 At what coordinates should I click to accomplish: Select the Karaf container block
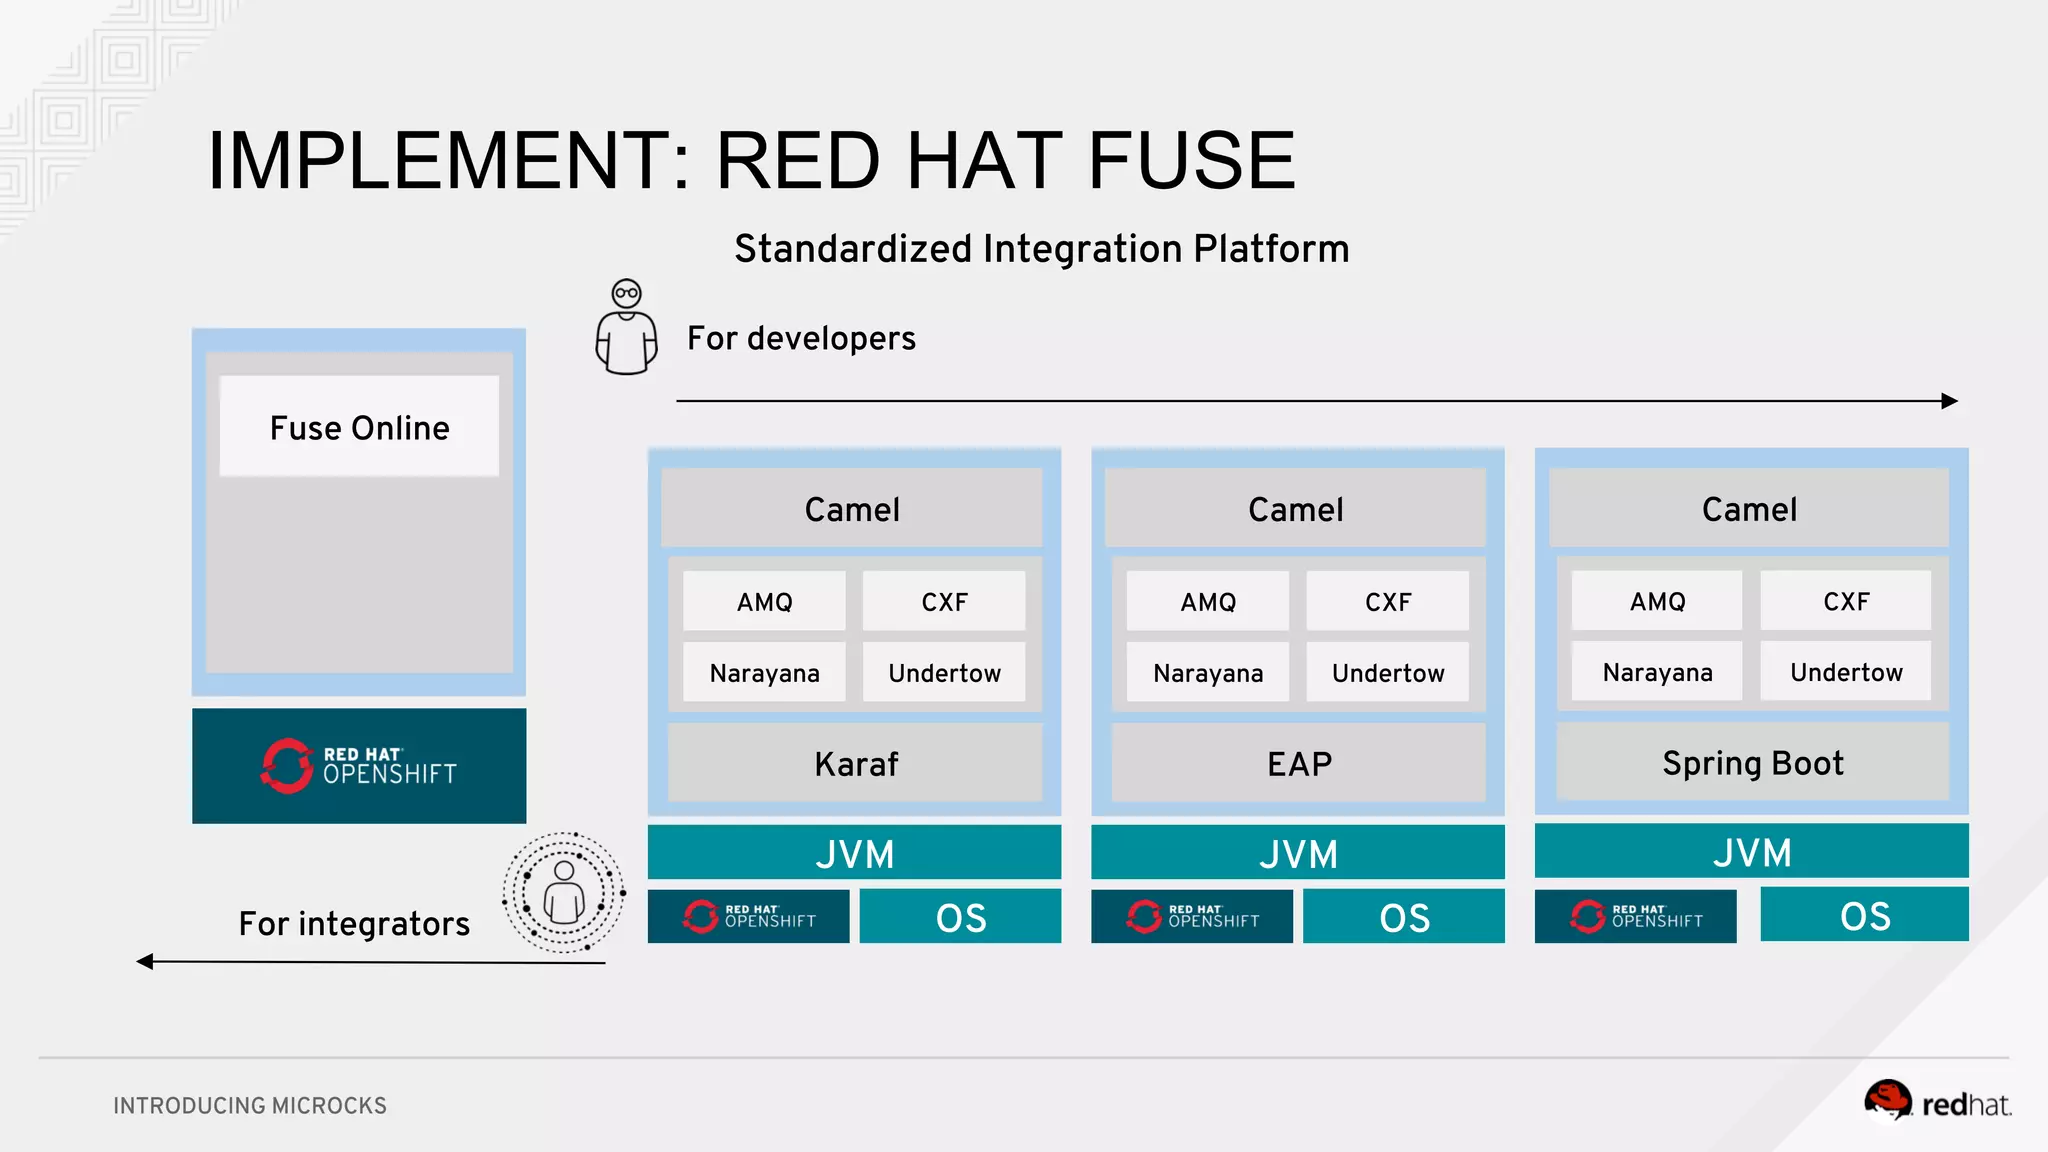(x=855, y=764)
